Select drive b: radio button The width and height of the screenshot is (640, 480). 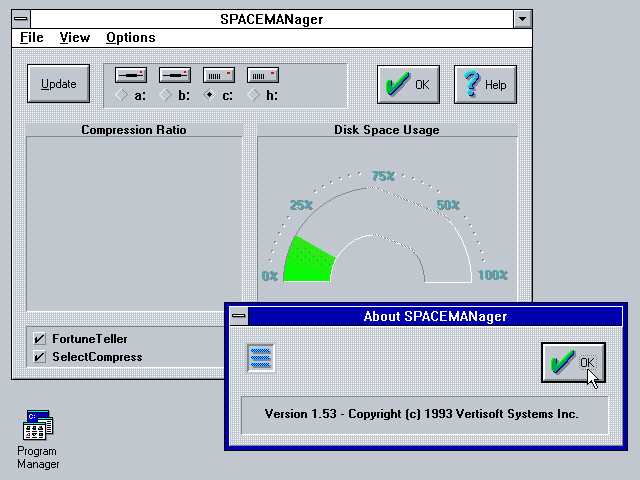(x=165, y=95)
